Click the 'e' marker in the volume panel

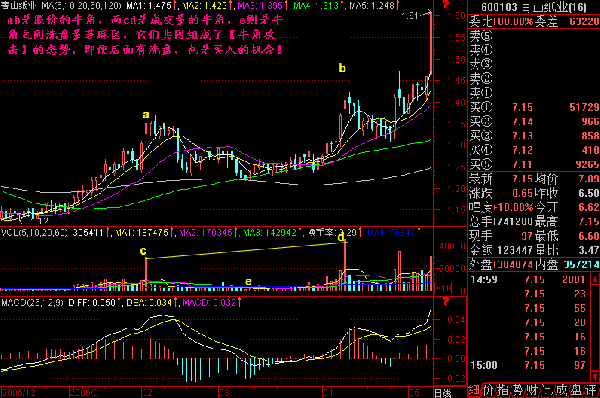pyautogui.click(x=248, y=282)
